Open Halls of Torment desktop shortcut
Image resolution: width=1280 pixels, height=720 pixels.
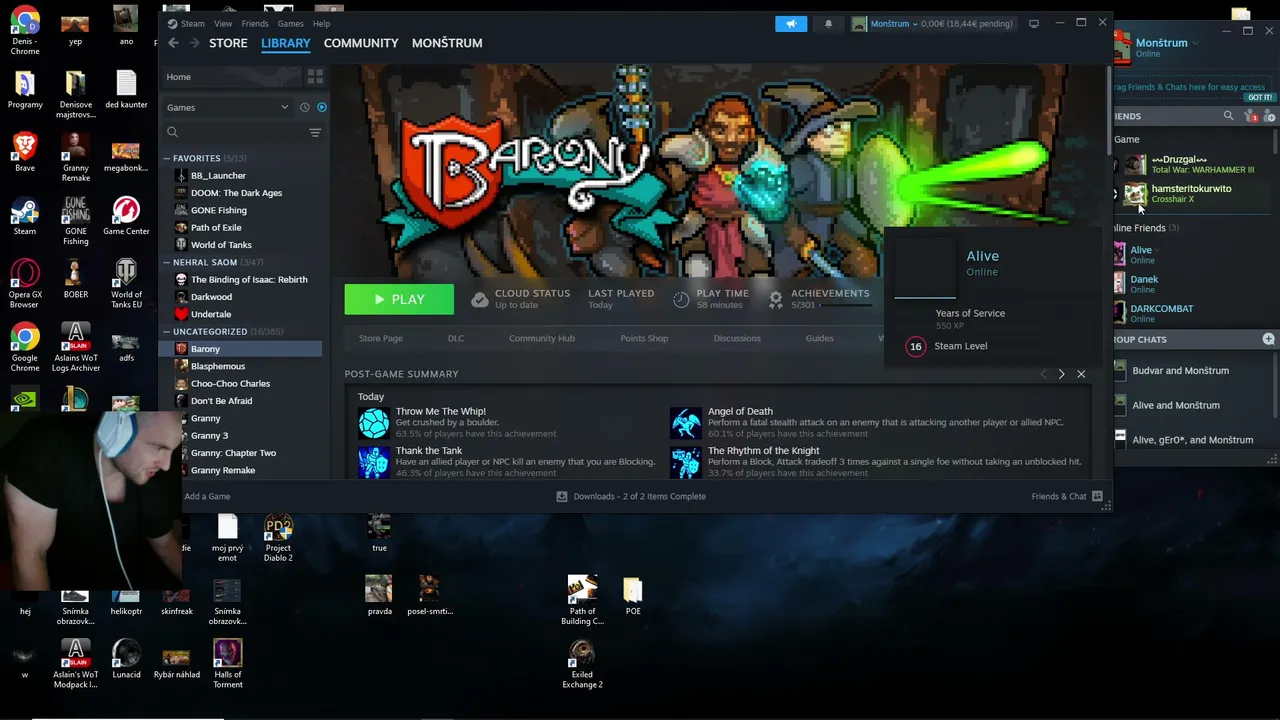[x=227, y=665]
